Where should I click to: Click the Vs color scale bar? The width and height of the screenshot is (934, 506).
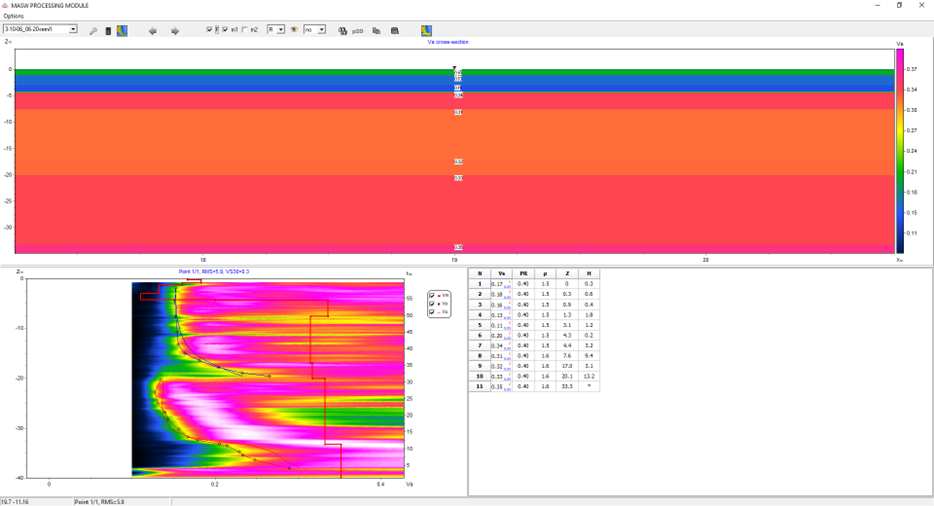pos(900,150)
